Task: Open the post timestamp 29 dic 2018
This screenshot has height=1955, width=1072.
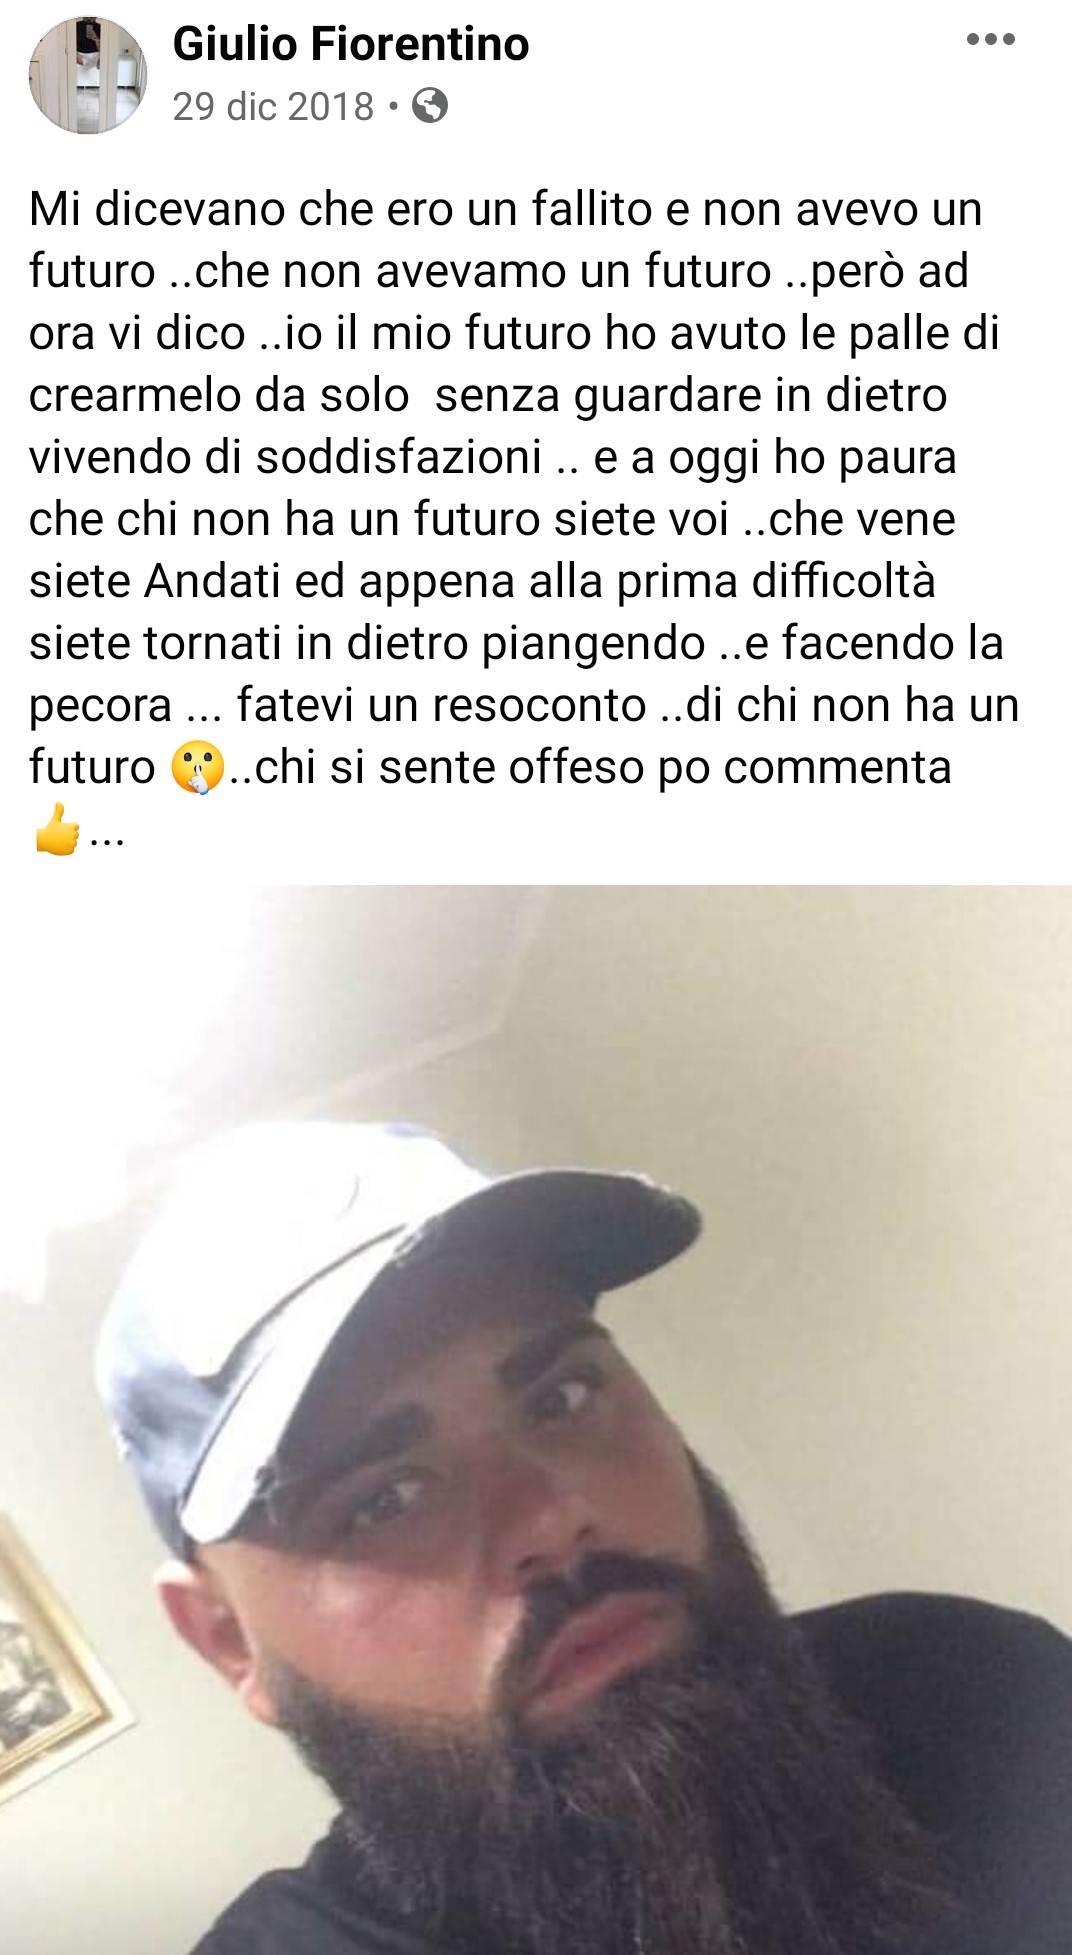Action: pos(273,106)
